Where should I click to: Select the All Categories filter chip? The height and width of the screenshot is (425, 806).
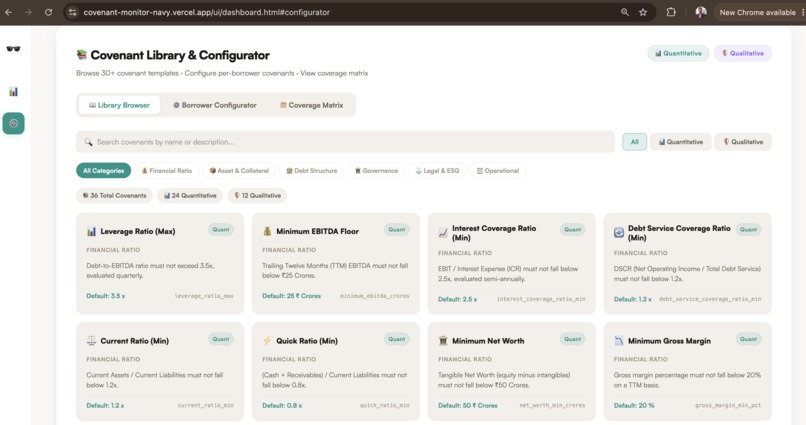[x=103, y=171]
